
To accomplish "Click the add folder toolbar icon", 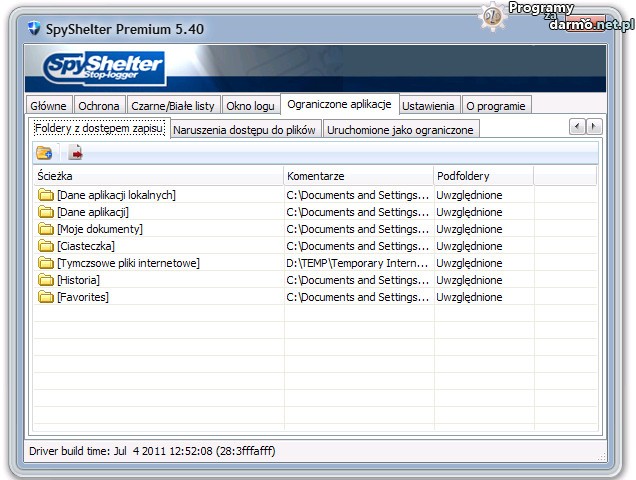I will point(44,153).
